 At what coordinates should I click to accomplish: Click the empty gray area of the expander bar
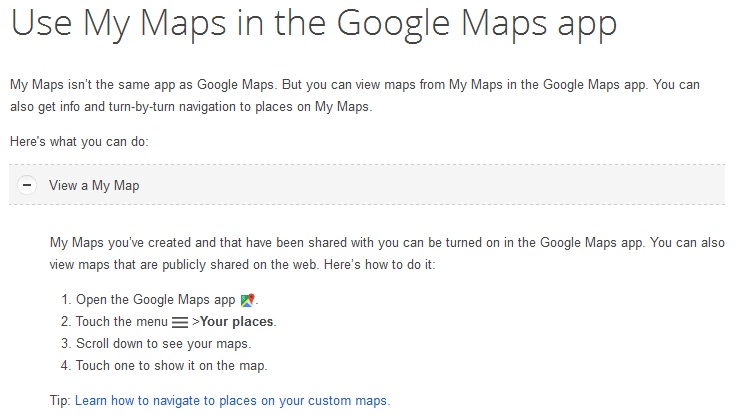[432, 185]
